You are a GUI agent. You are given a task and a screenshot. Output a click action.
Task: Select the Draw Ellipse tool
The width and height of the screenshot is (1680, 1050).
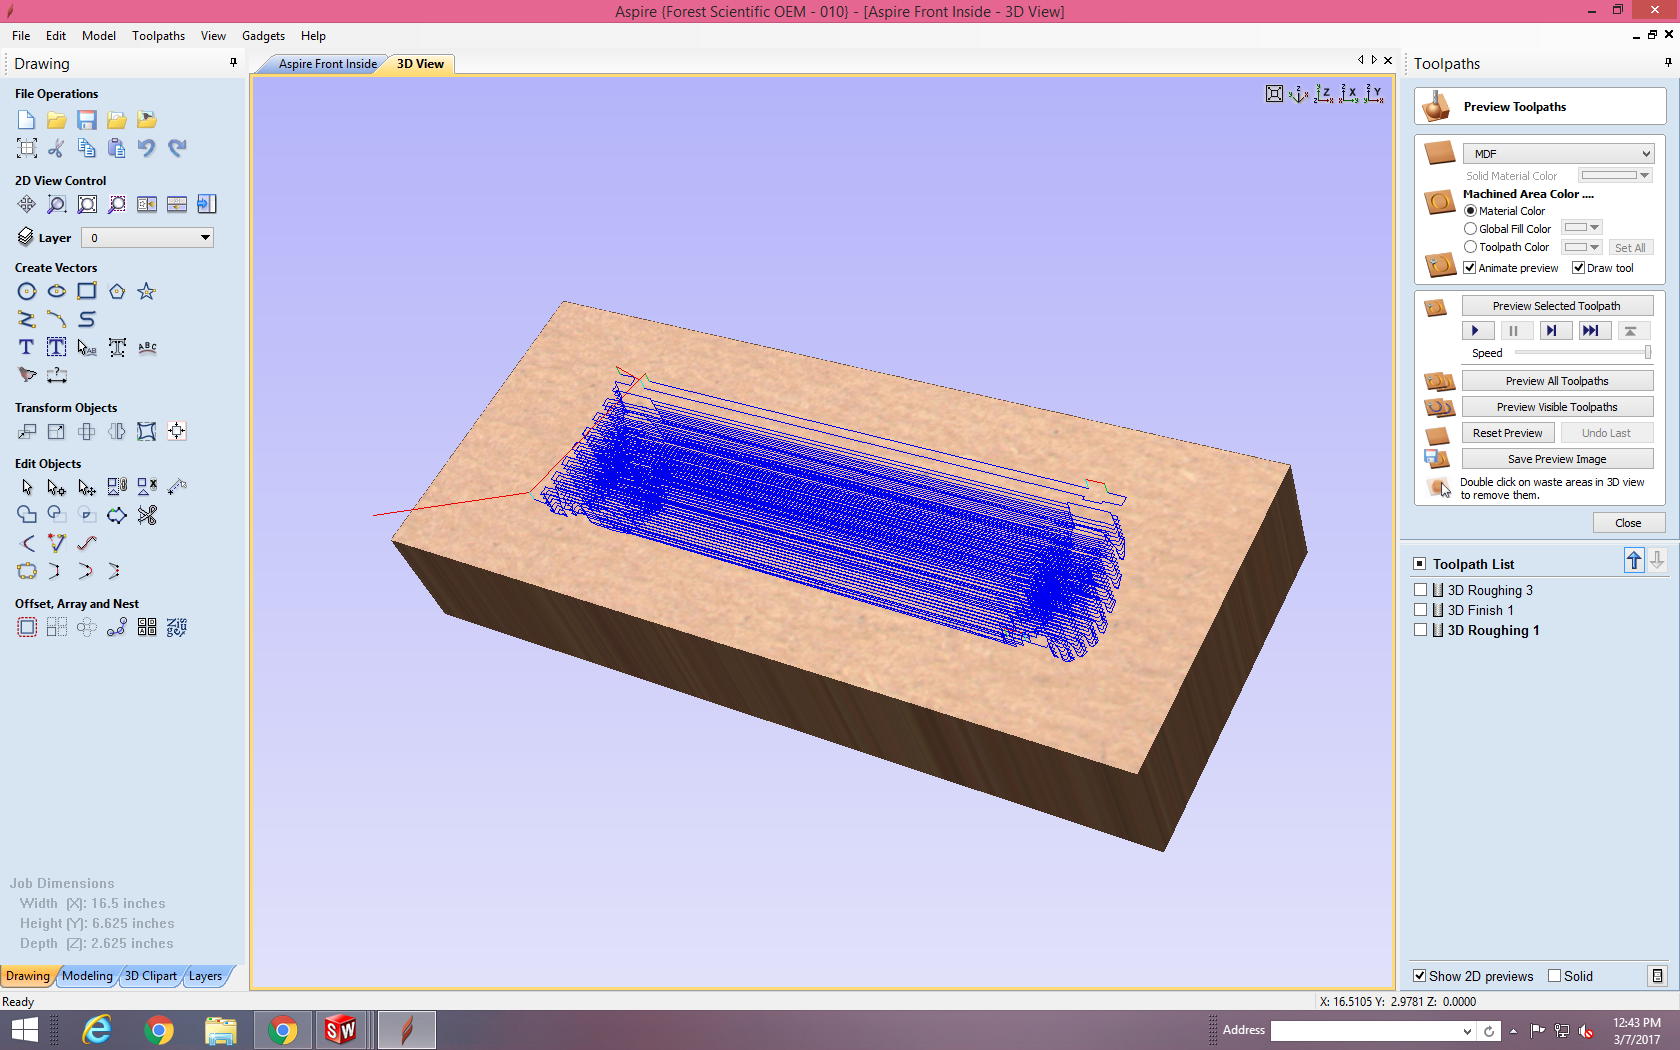[57, 291]
